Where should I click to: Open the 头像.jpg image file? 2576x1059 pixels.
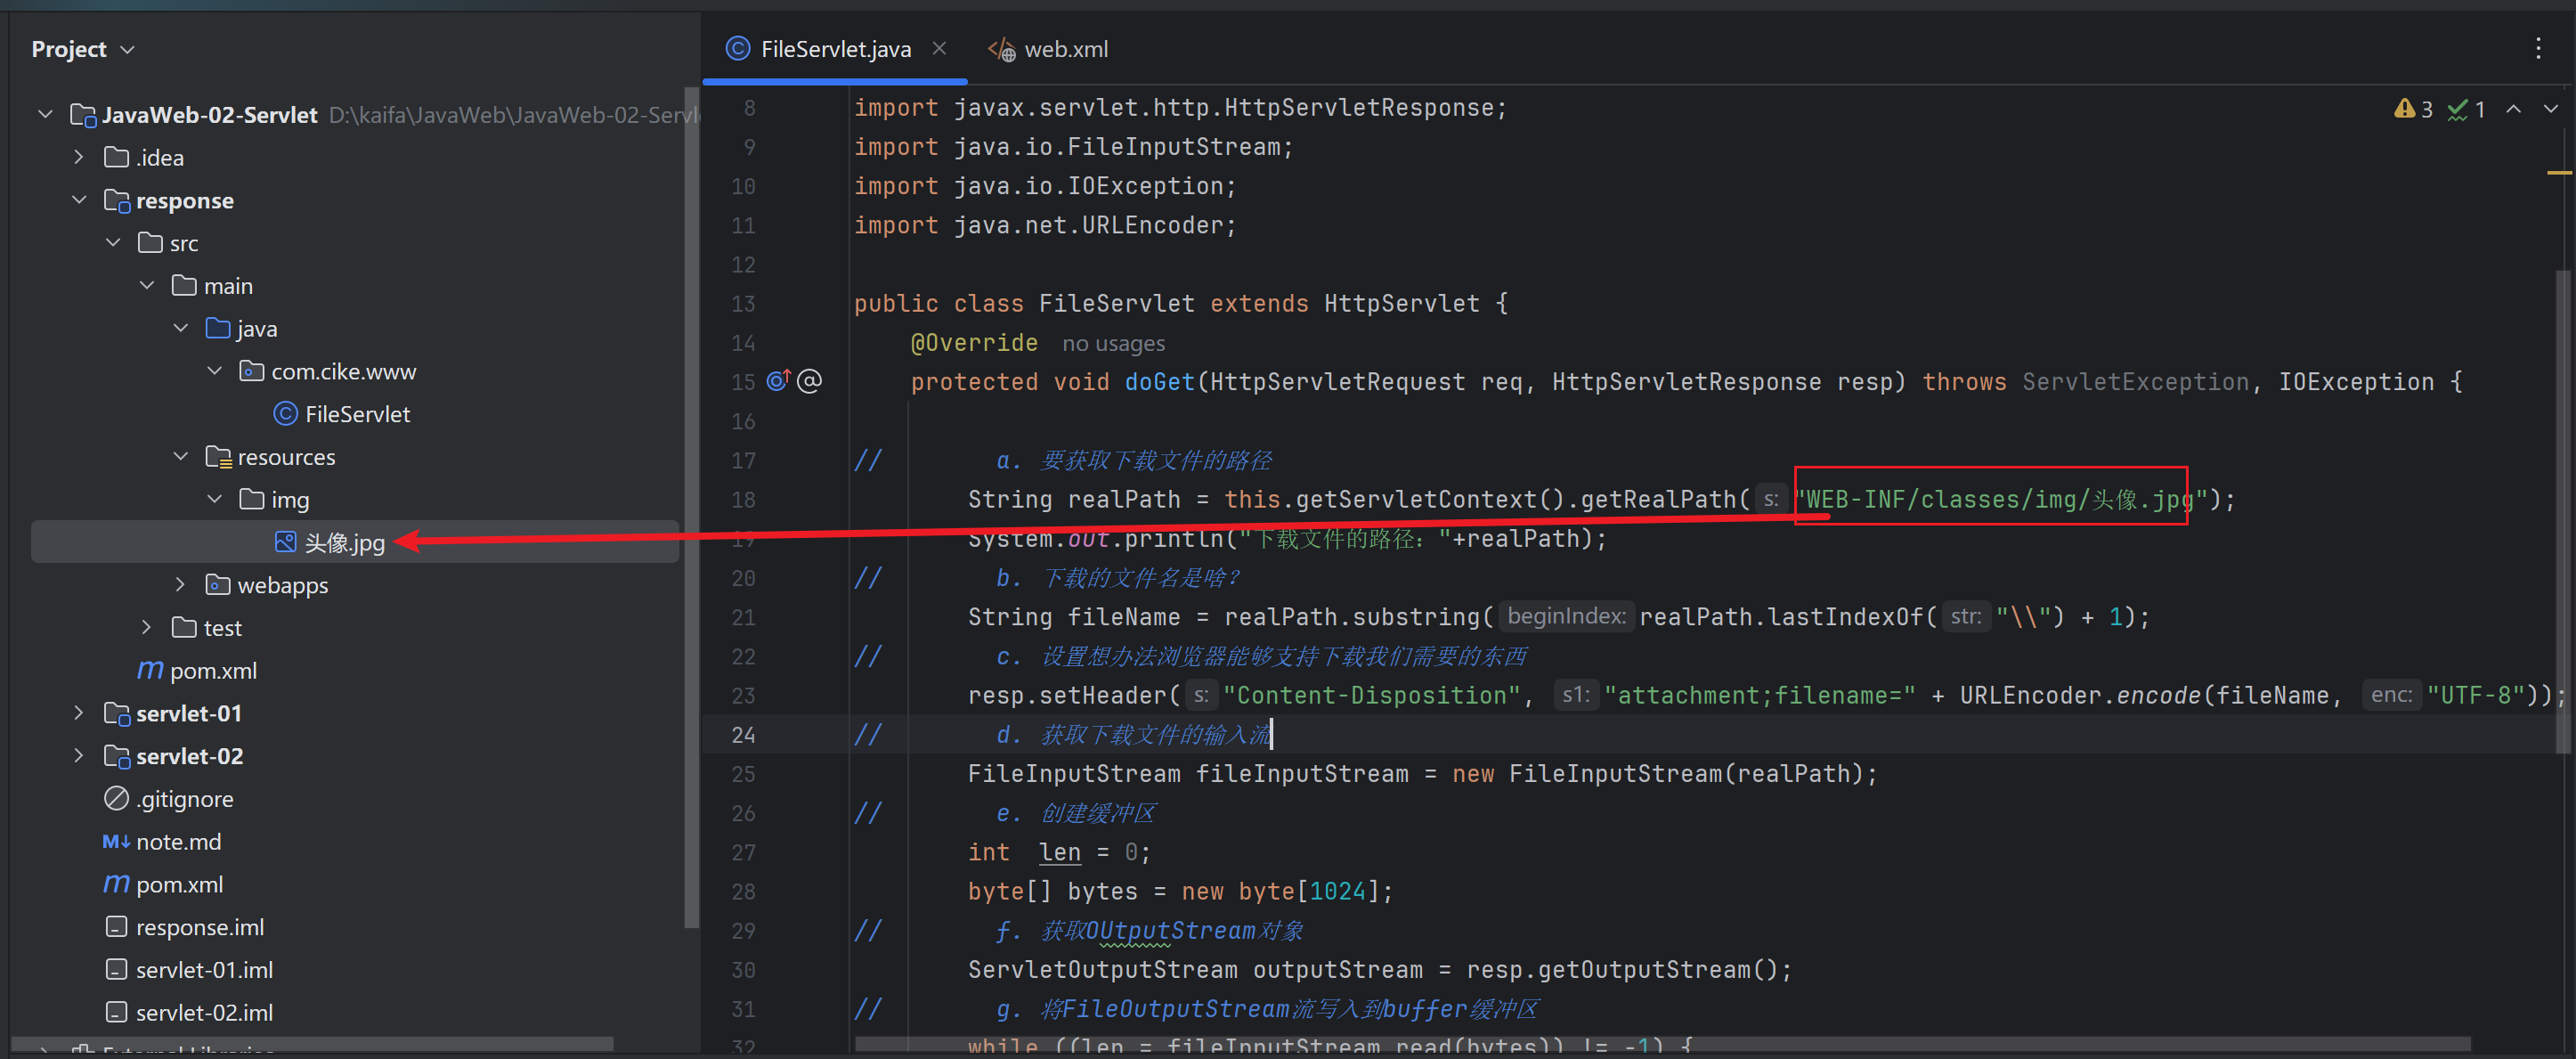pyautogui.click(x=343, y=542)
